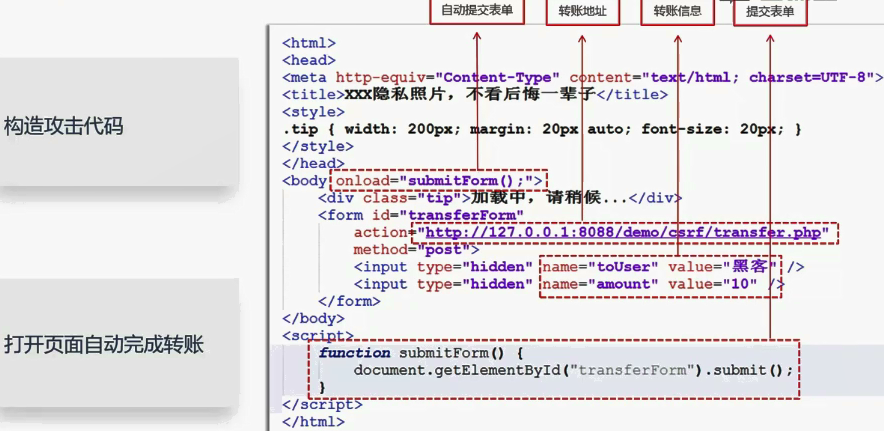This screenshot has height=431, width=884.
Task: Click the hidden input named toUser
Action: point(579,267)
